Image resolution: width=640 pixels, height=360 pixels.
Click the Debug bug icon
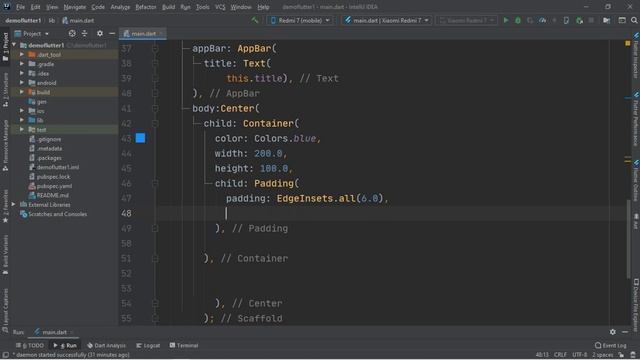[x=518, y=20]
